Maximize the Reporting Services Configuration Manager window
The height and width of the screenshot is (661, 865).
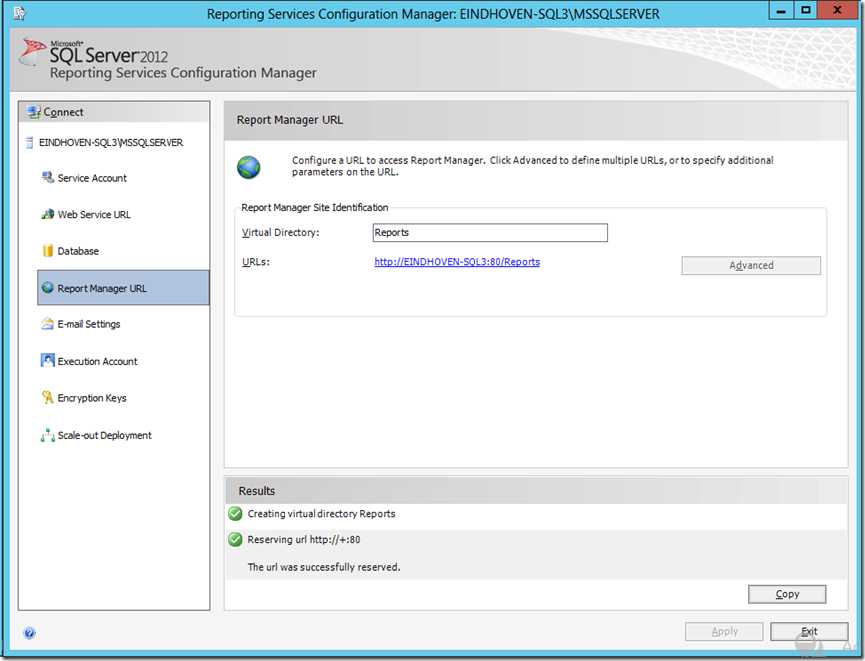click(805, 10)
